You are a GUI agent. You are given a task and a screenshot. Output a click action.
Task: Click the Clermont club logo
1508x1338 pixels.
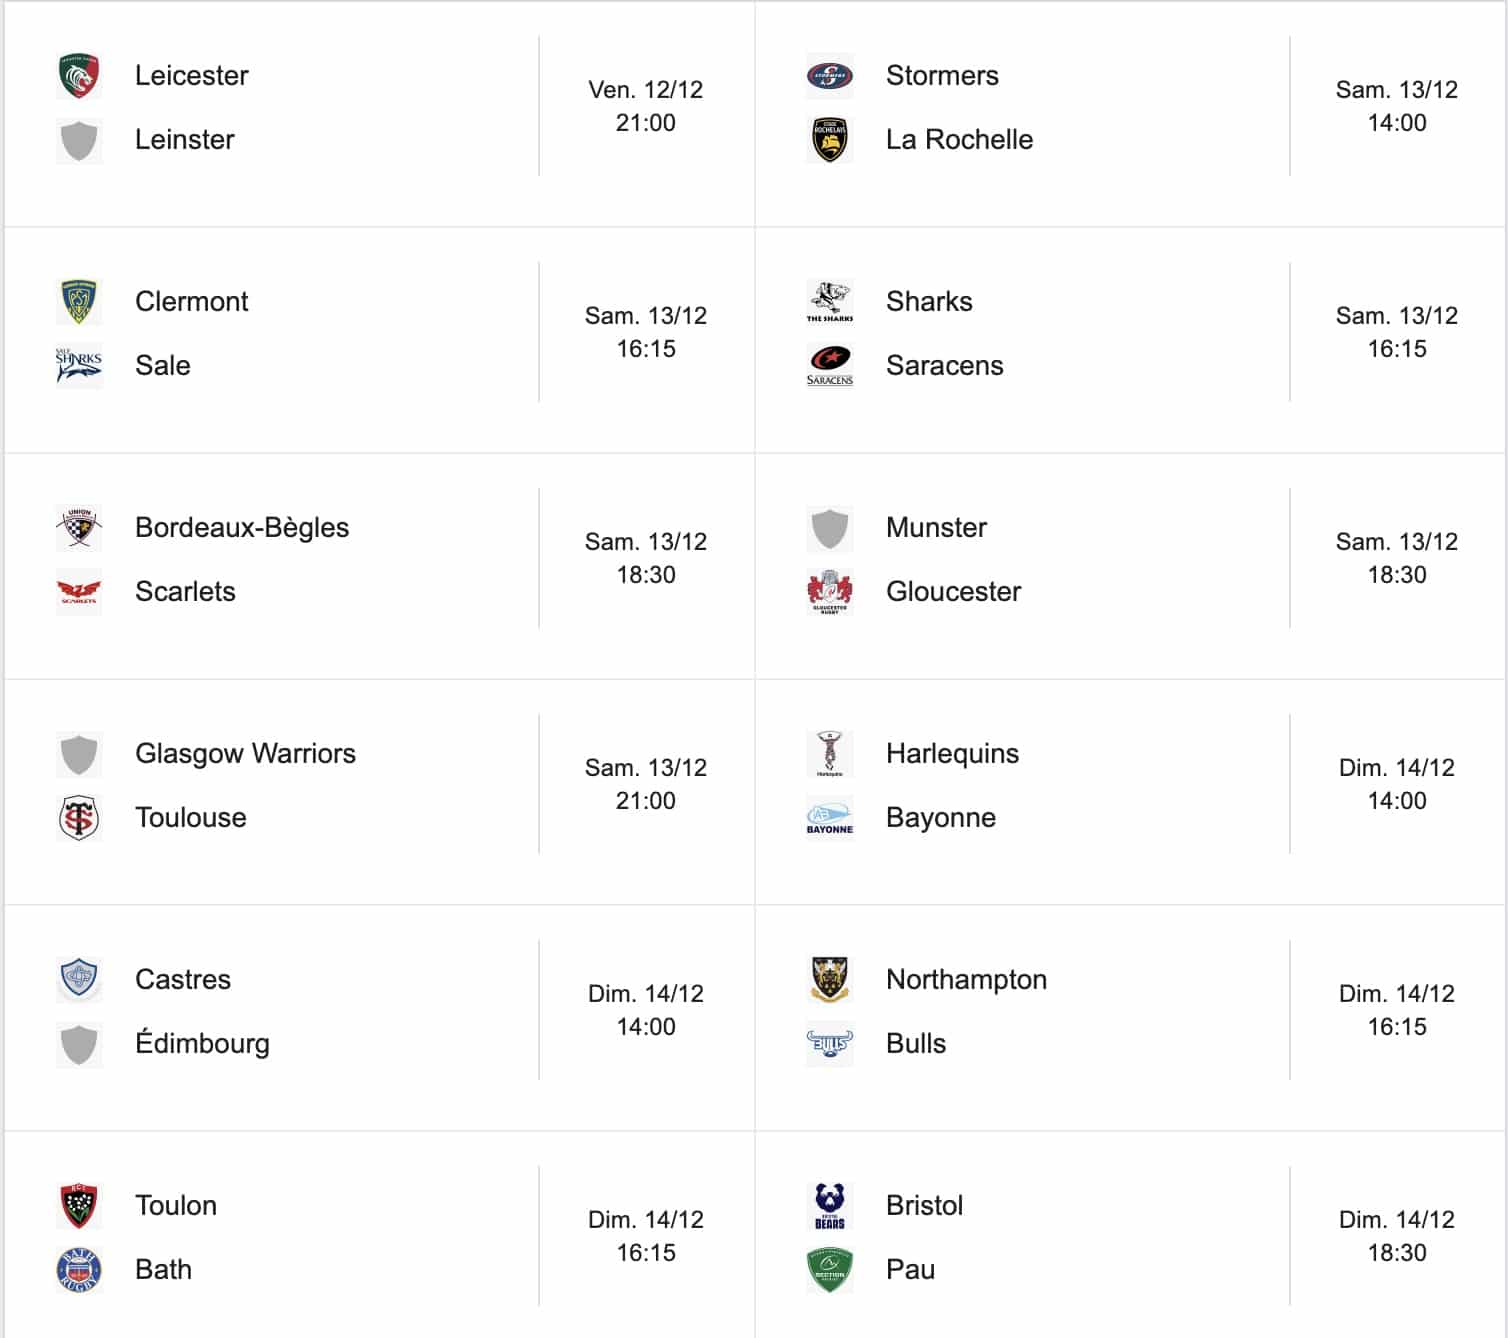click(79, 302)
